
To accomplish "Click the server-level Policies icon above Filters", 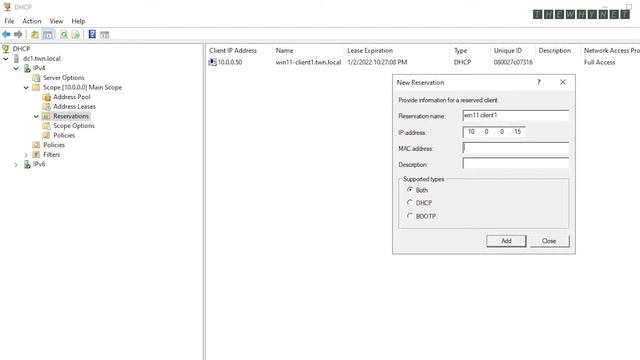I will pyautogui.click(x=36, y=145).
